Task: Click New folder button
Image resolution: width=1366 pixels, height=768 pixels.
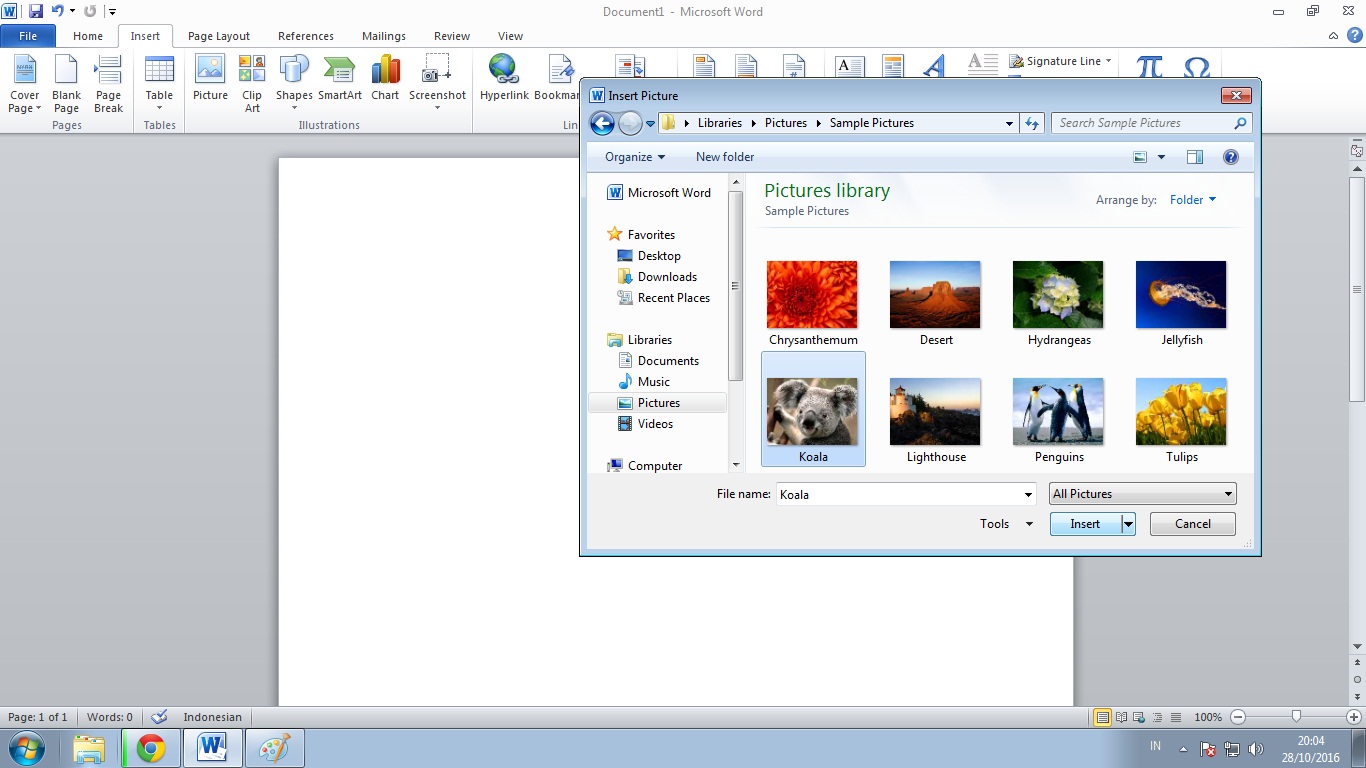Action: (x=725, y=157)
